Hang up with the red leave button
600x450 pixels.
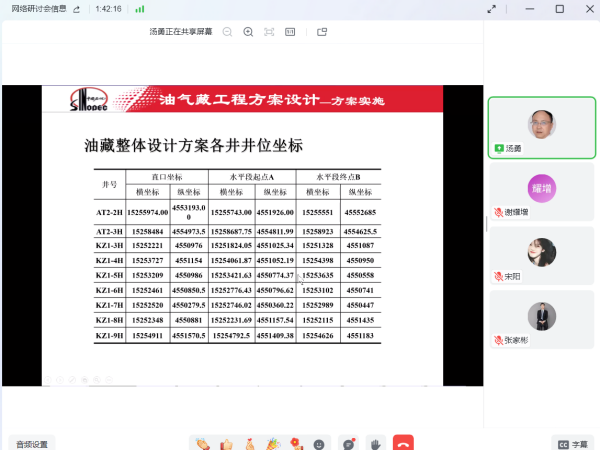(404, 443)
